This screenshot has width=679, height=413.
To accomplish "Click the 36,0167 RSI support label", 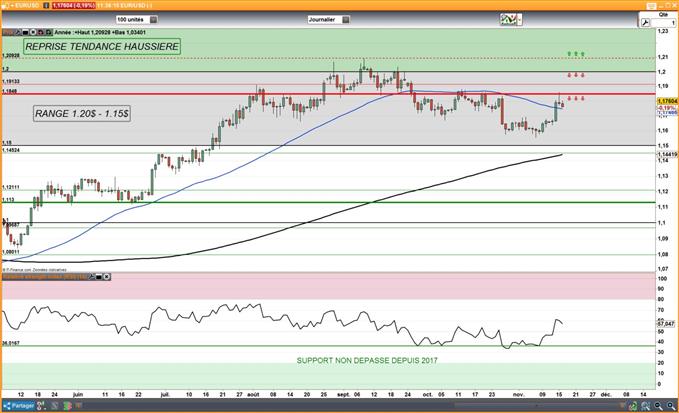I will (x=10, y=343).
